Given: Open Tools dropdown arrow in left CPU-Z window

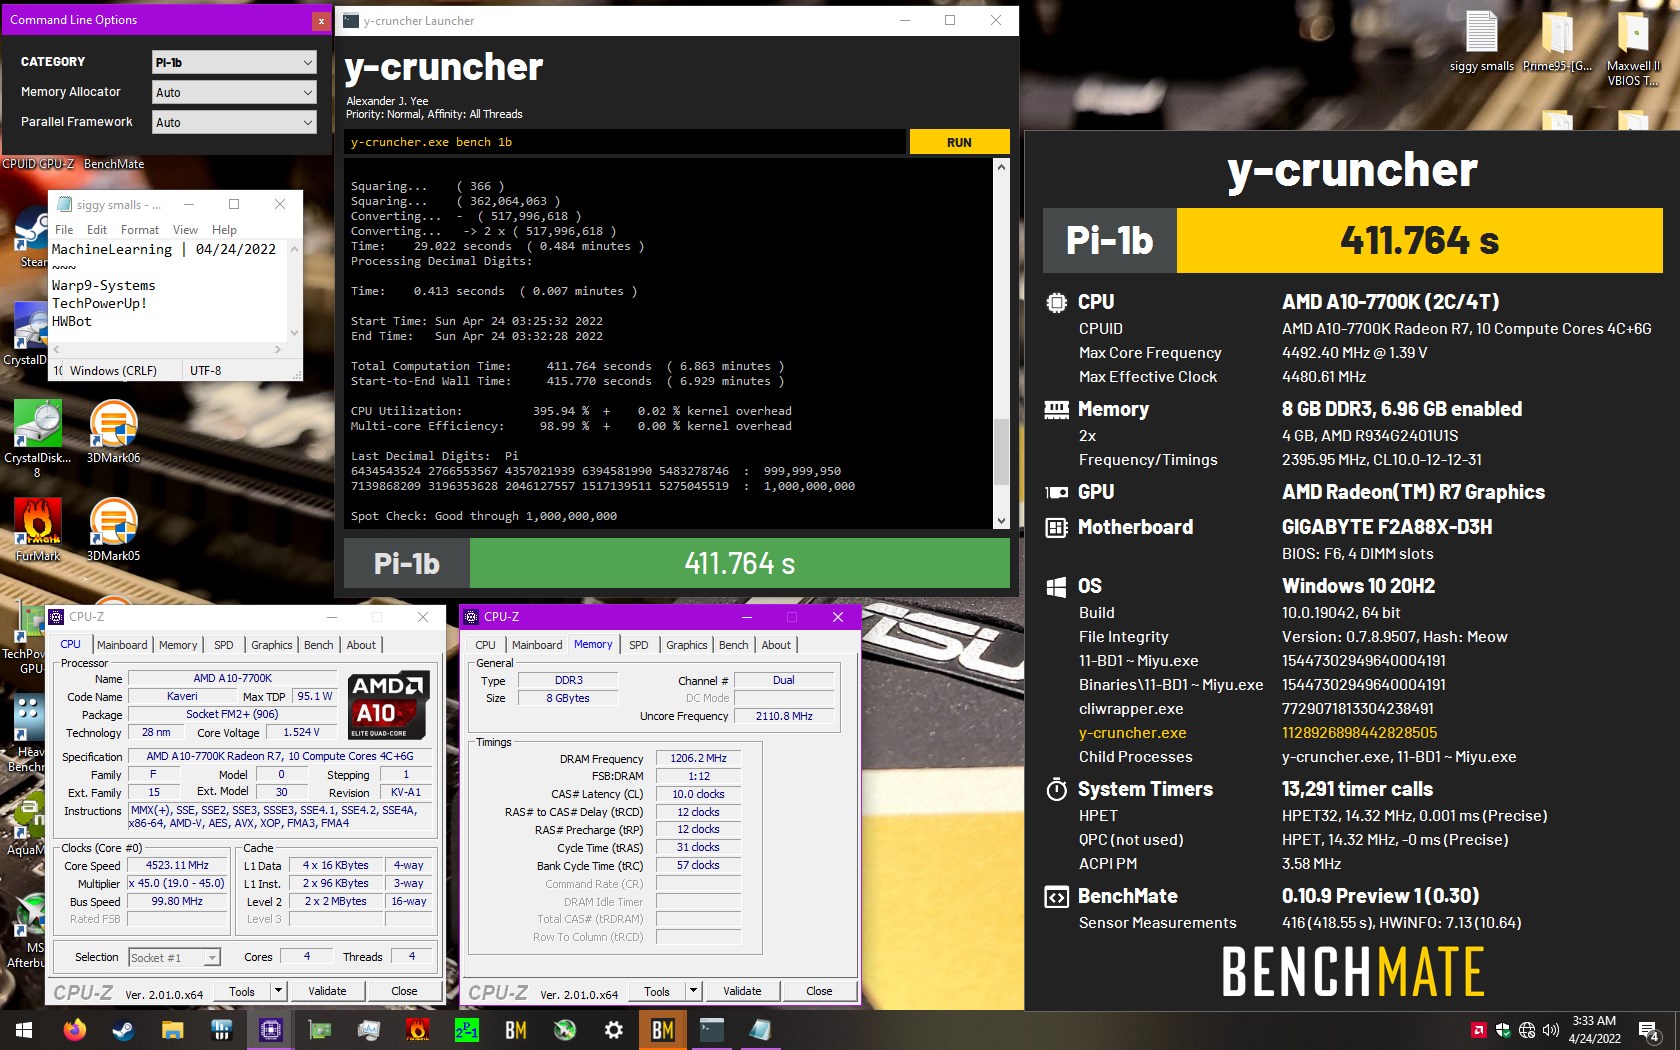Looking at the screenshot, I should pyautogui.click(x=278, y=991).
